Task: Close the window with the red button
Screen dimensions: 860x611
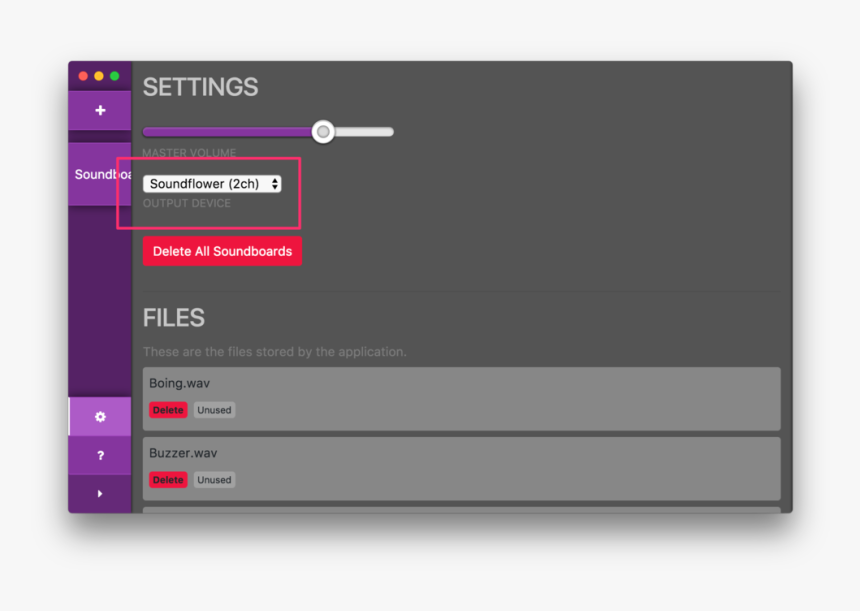Action: (x=83, y=76)
